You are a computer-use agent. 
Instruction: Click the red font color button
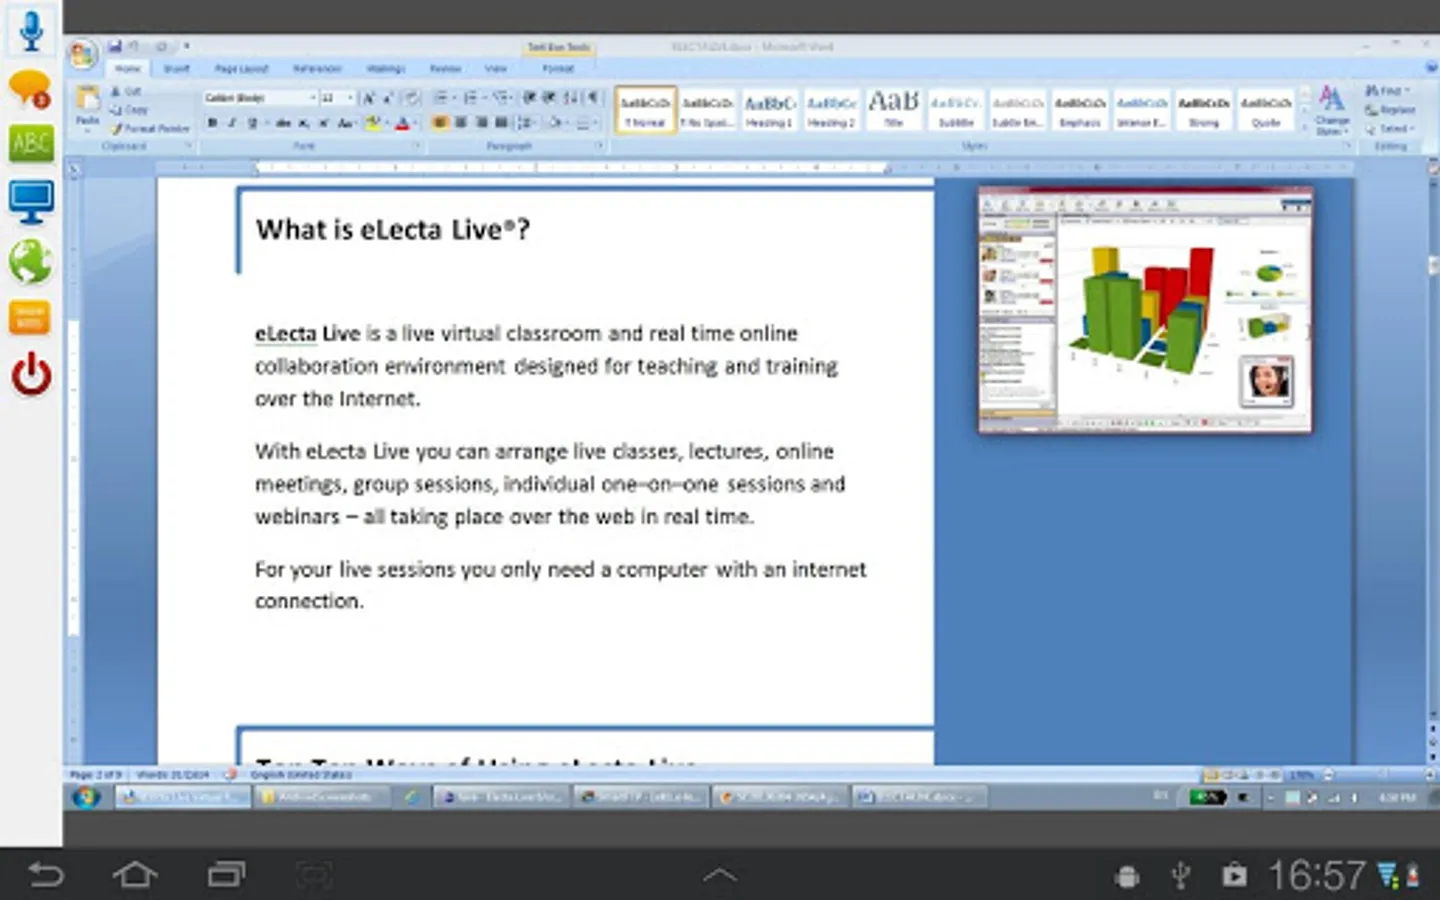coord(402,123)
